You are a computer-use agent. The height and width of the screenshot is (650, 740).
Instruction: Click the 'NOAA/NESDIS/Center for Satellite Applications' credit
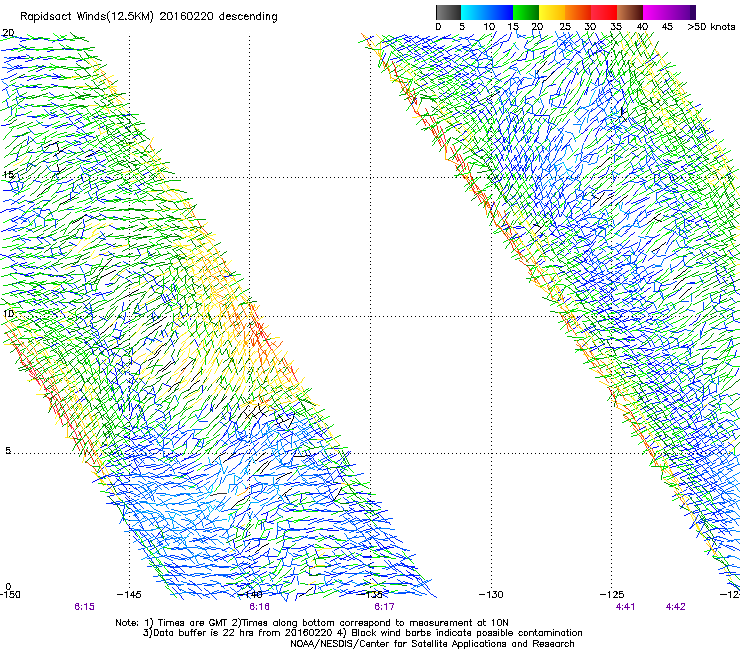click(432, 644)
